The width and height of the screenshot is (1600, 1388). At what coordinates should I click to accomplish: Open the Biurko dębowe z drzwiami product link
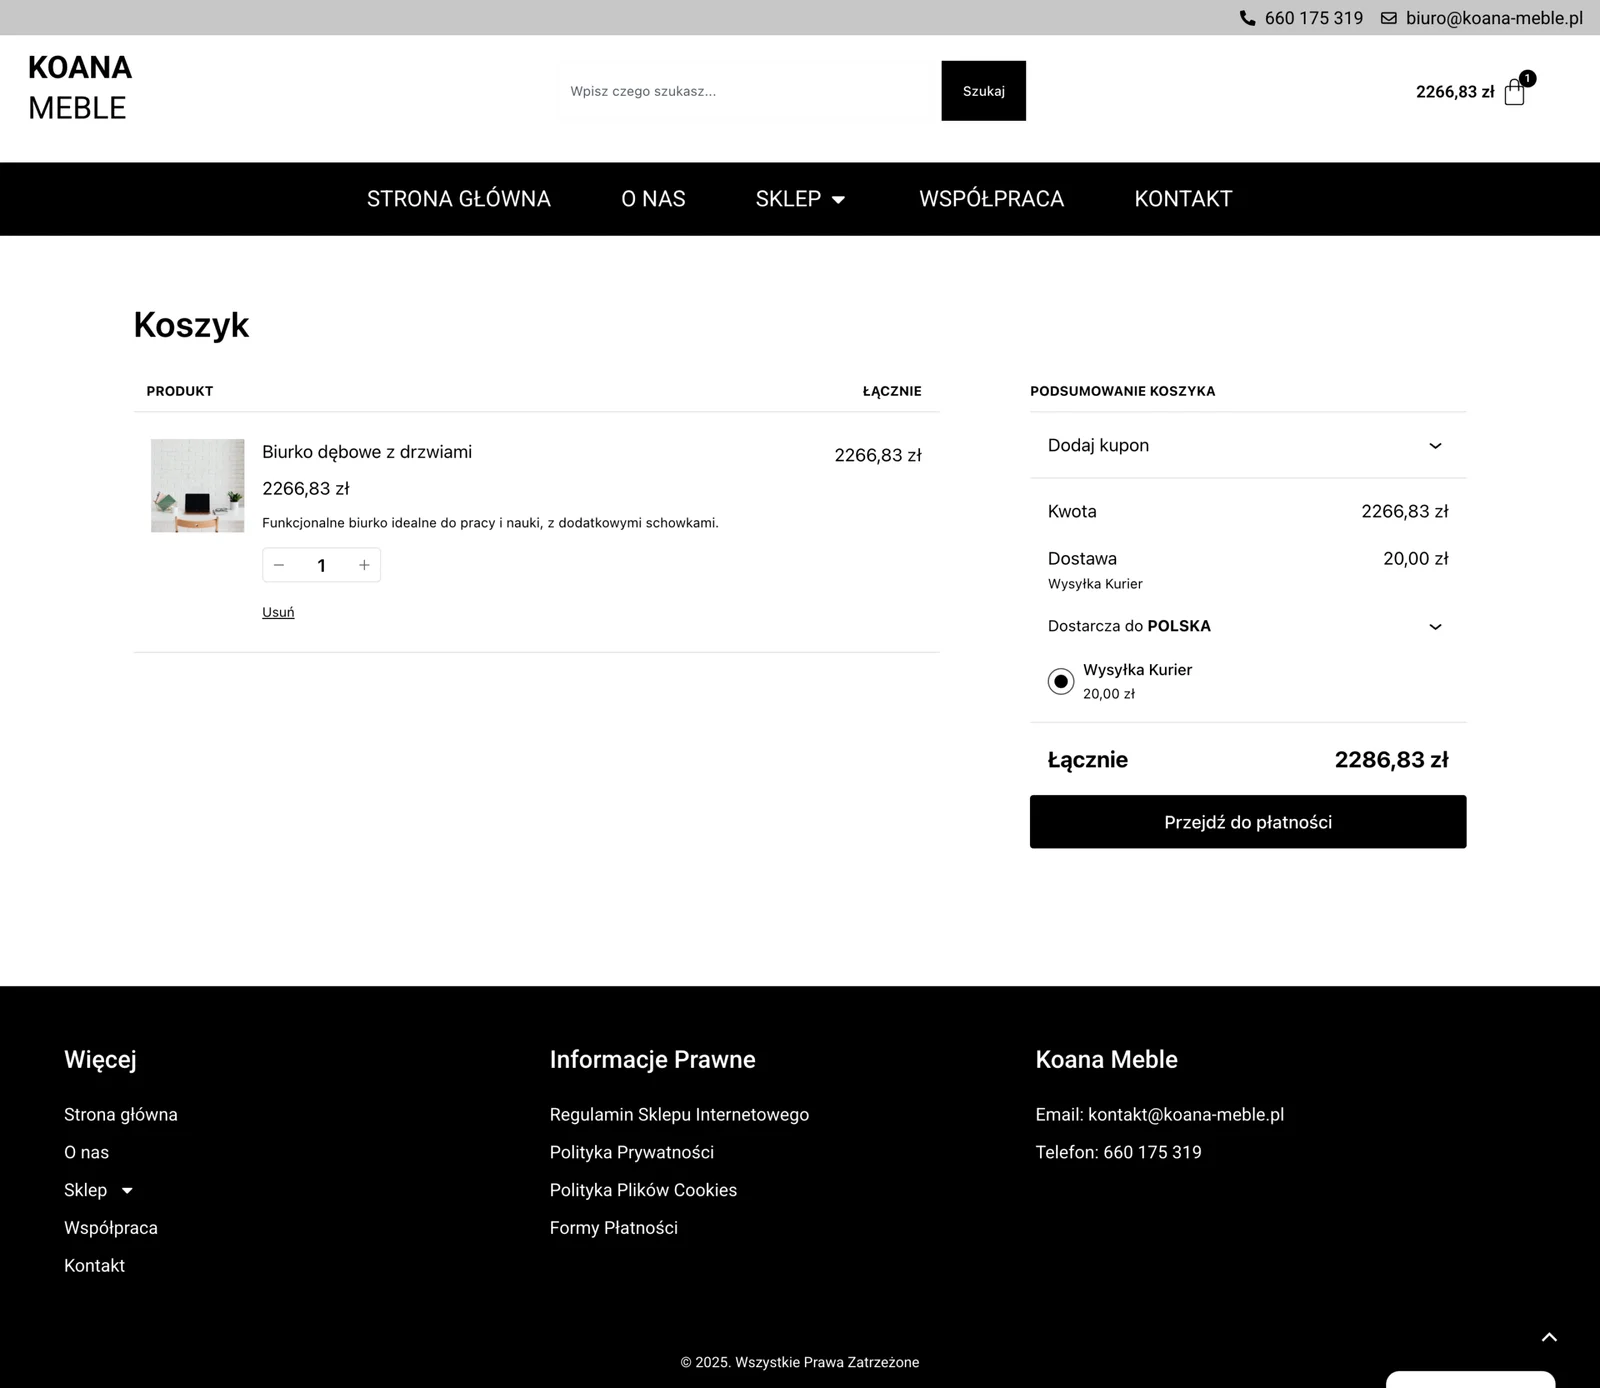coord(367,452)
